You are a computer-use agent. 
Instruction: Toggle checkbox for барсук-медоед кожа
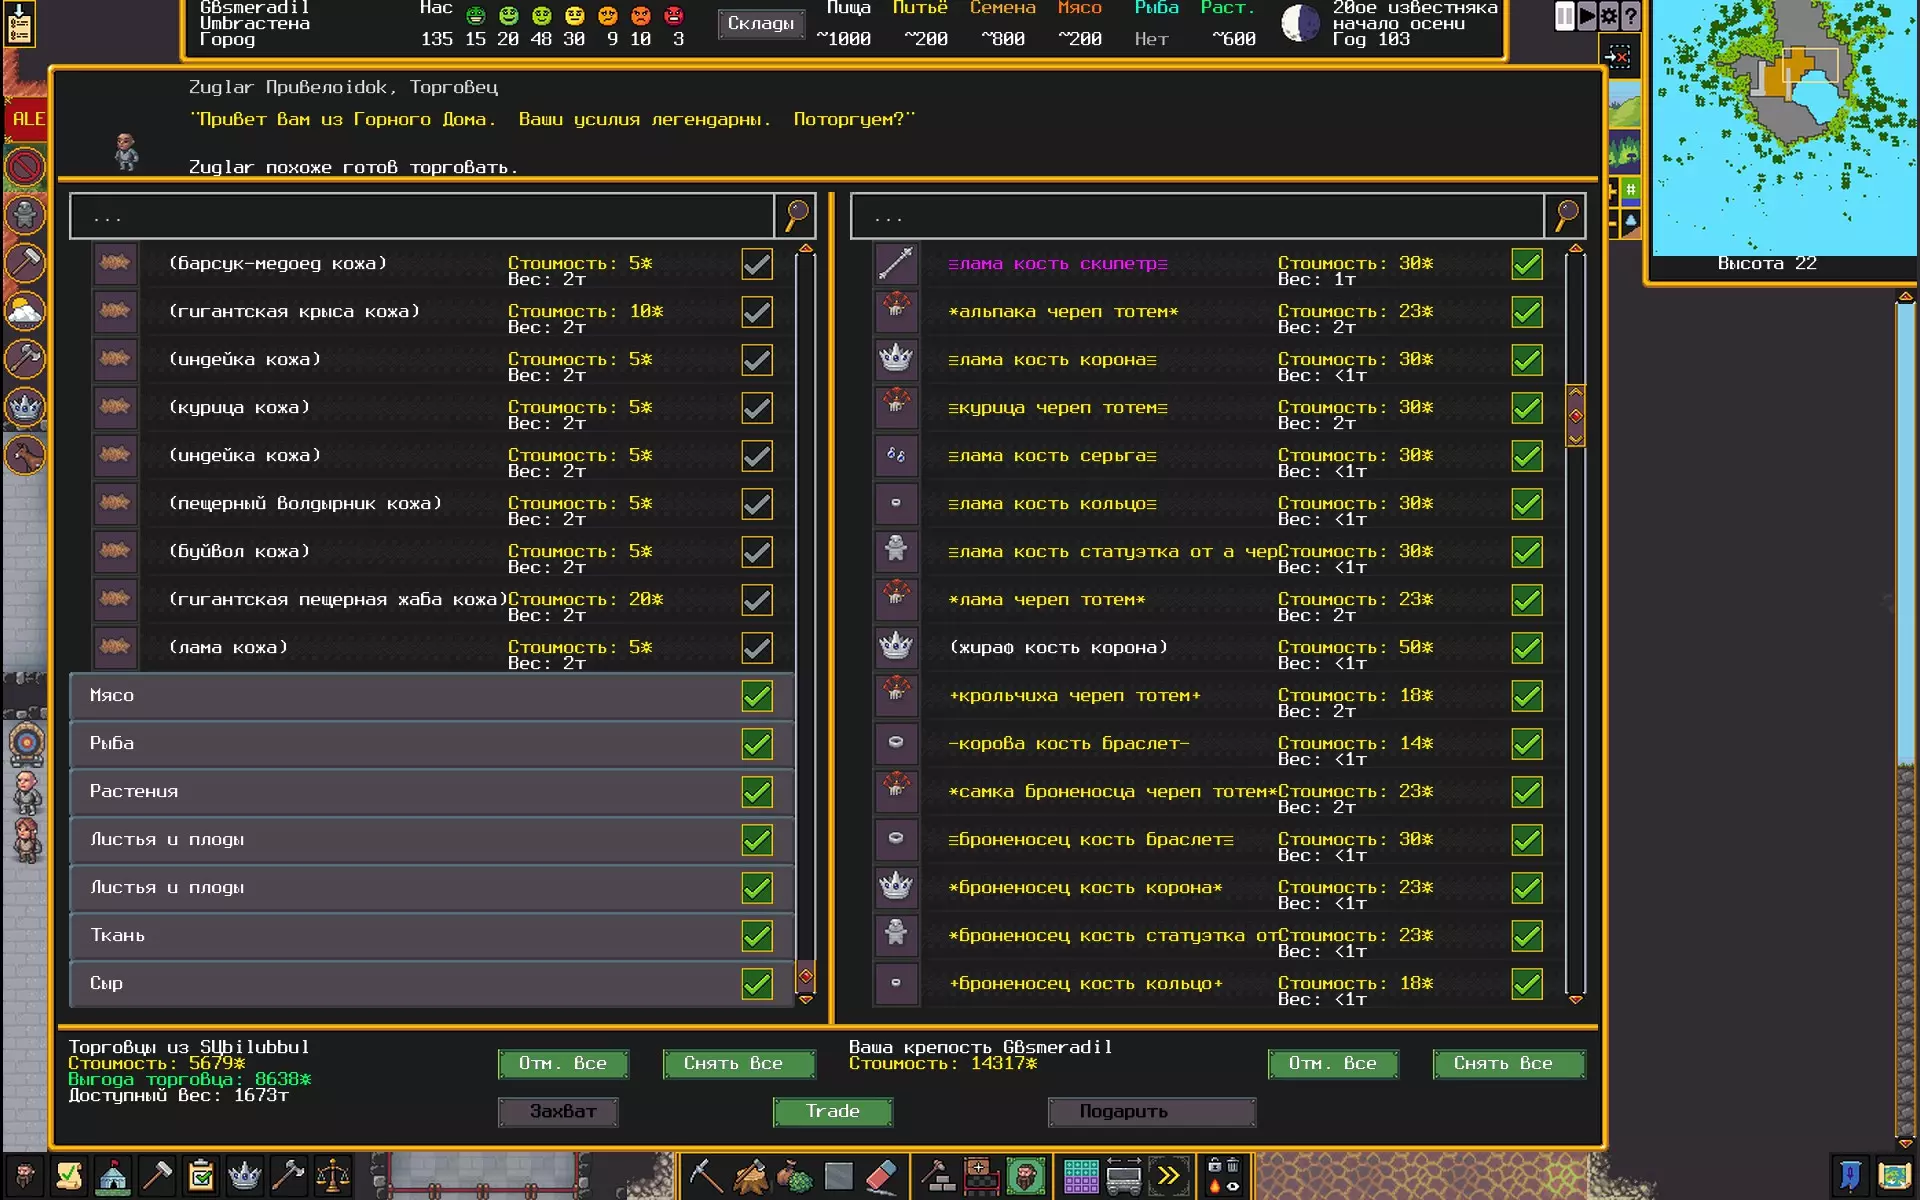click(757, 265)
